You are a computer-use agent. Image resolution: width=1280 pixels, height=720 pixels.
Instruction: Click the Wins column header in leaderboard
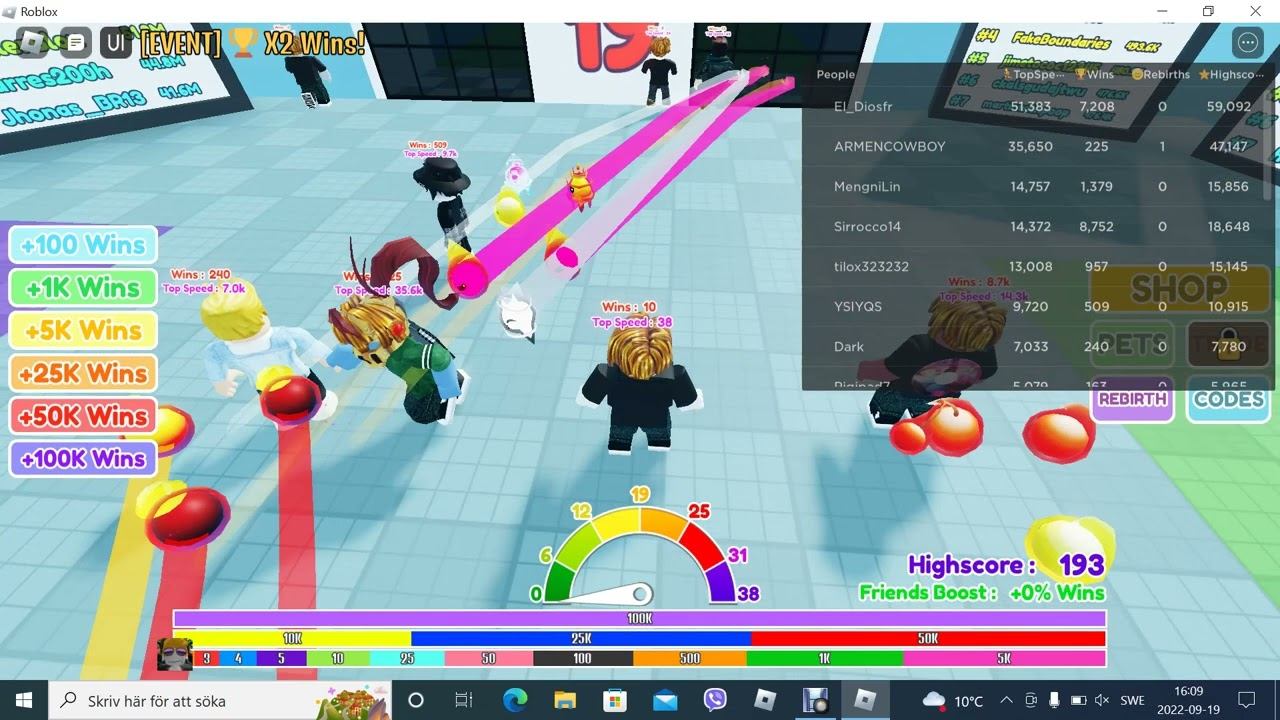(x=1094, y=74)
